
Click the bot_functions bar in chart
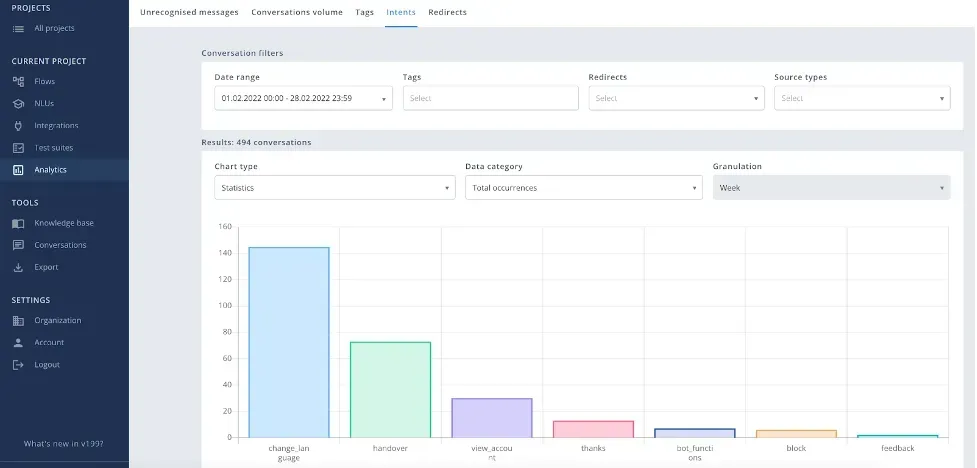tap(695, 433)
